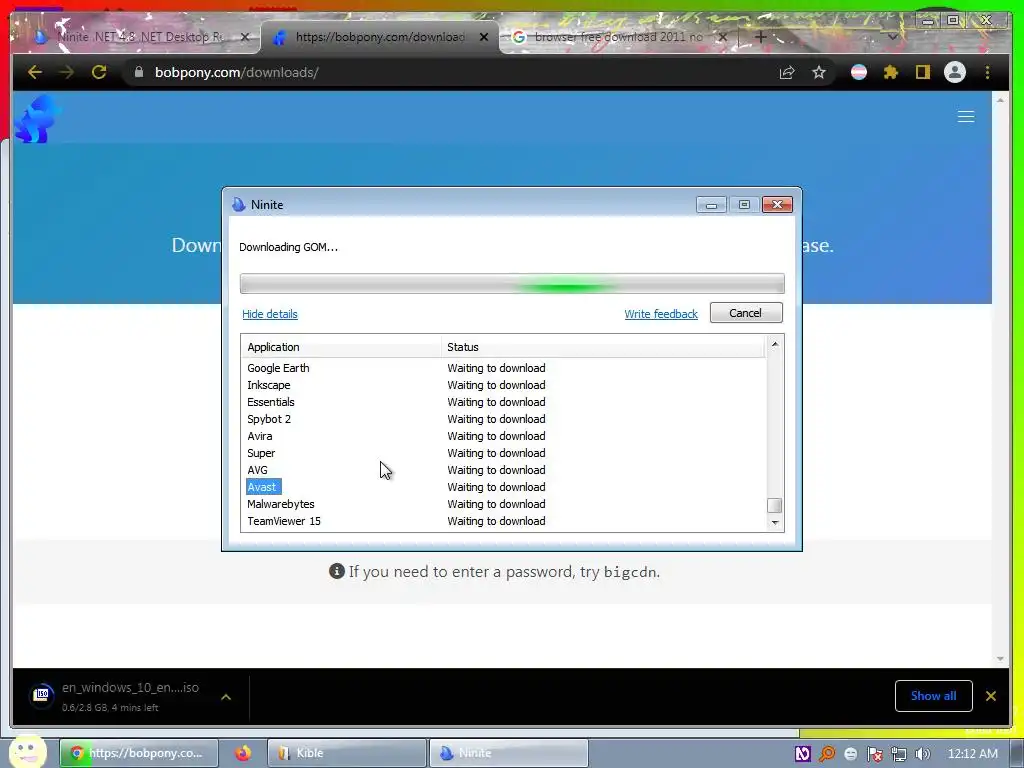Expand options for the windows ISO download
The width and height of the screenshot is (1024, 768).
point(226,697)
